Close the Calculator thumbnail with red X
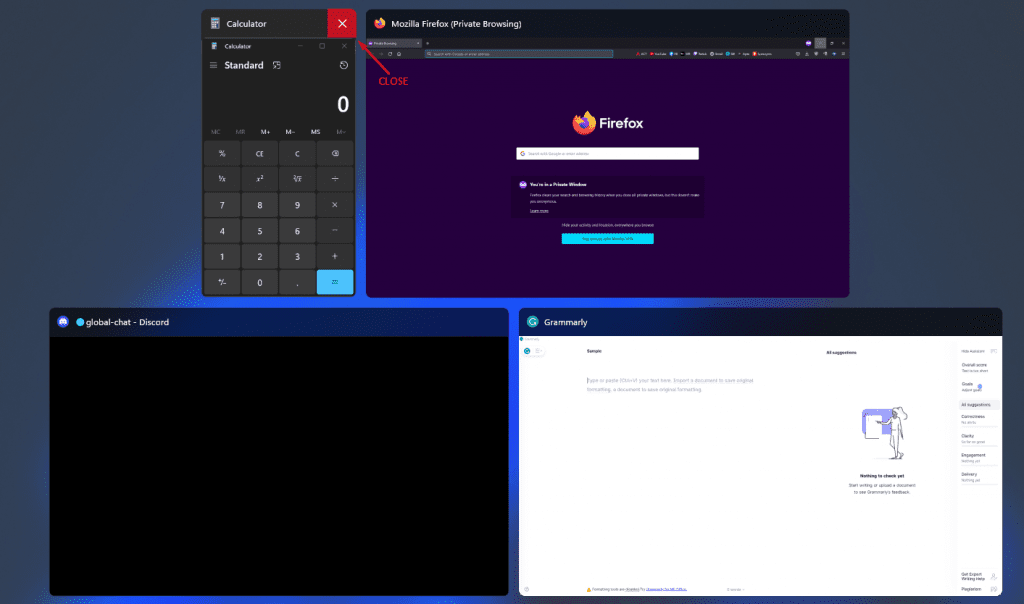Screen dimensions: 1024x604 (x=342, y=23)
